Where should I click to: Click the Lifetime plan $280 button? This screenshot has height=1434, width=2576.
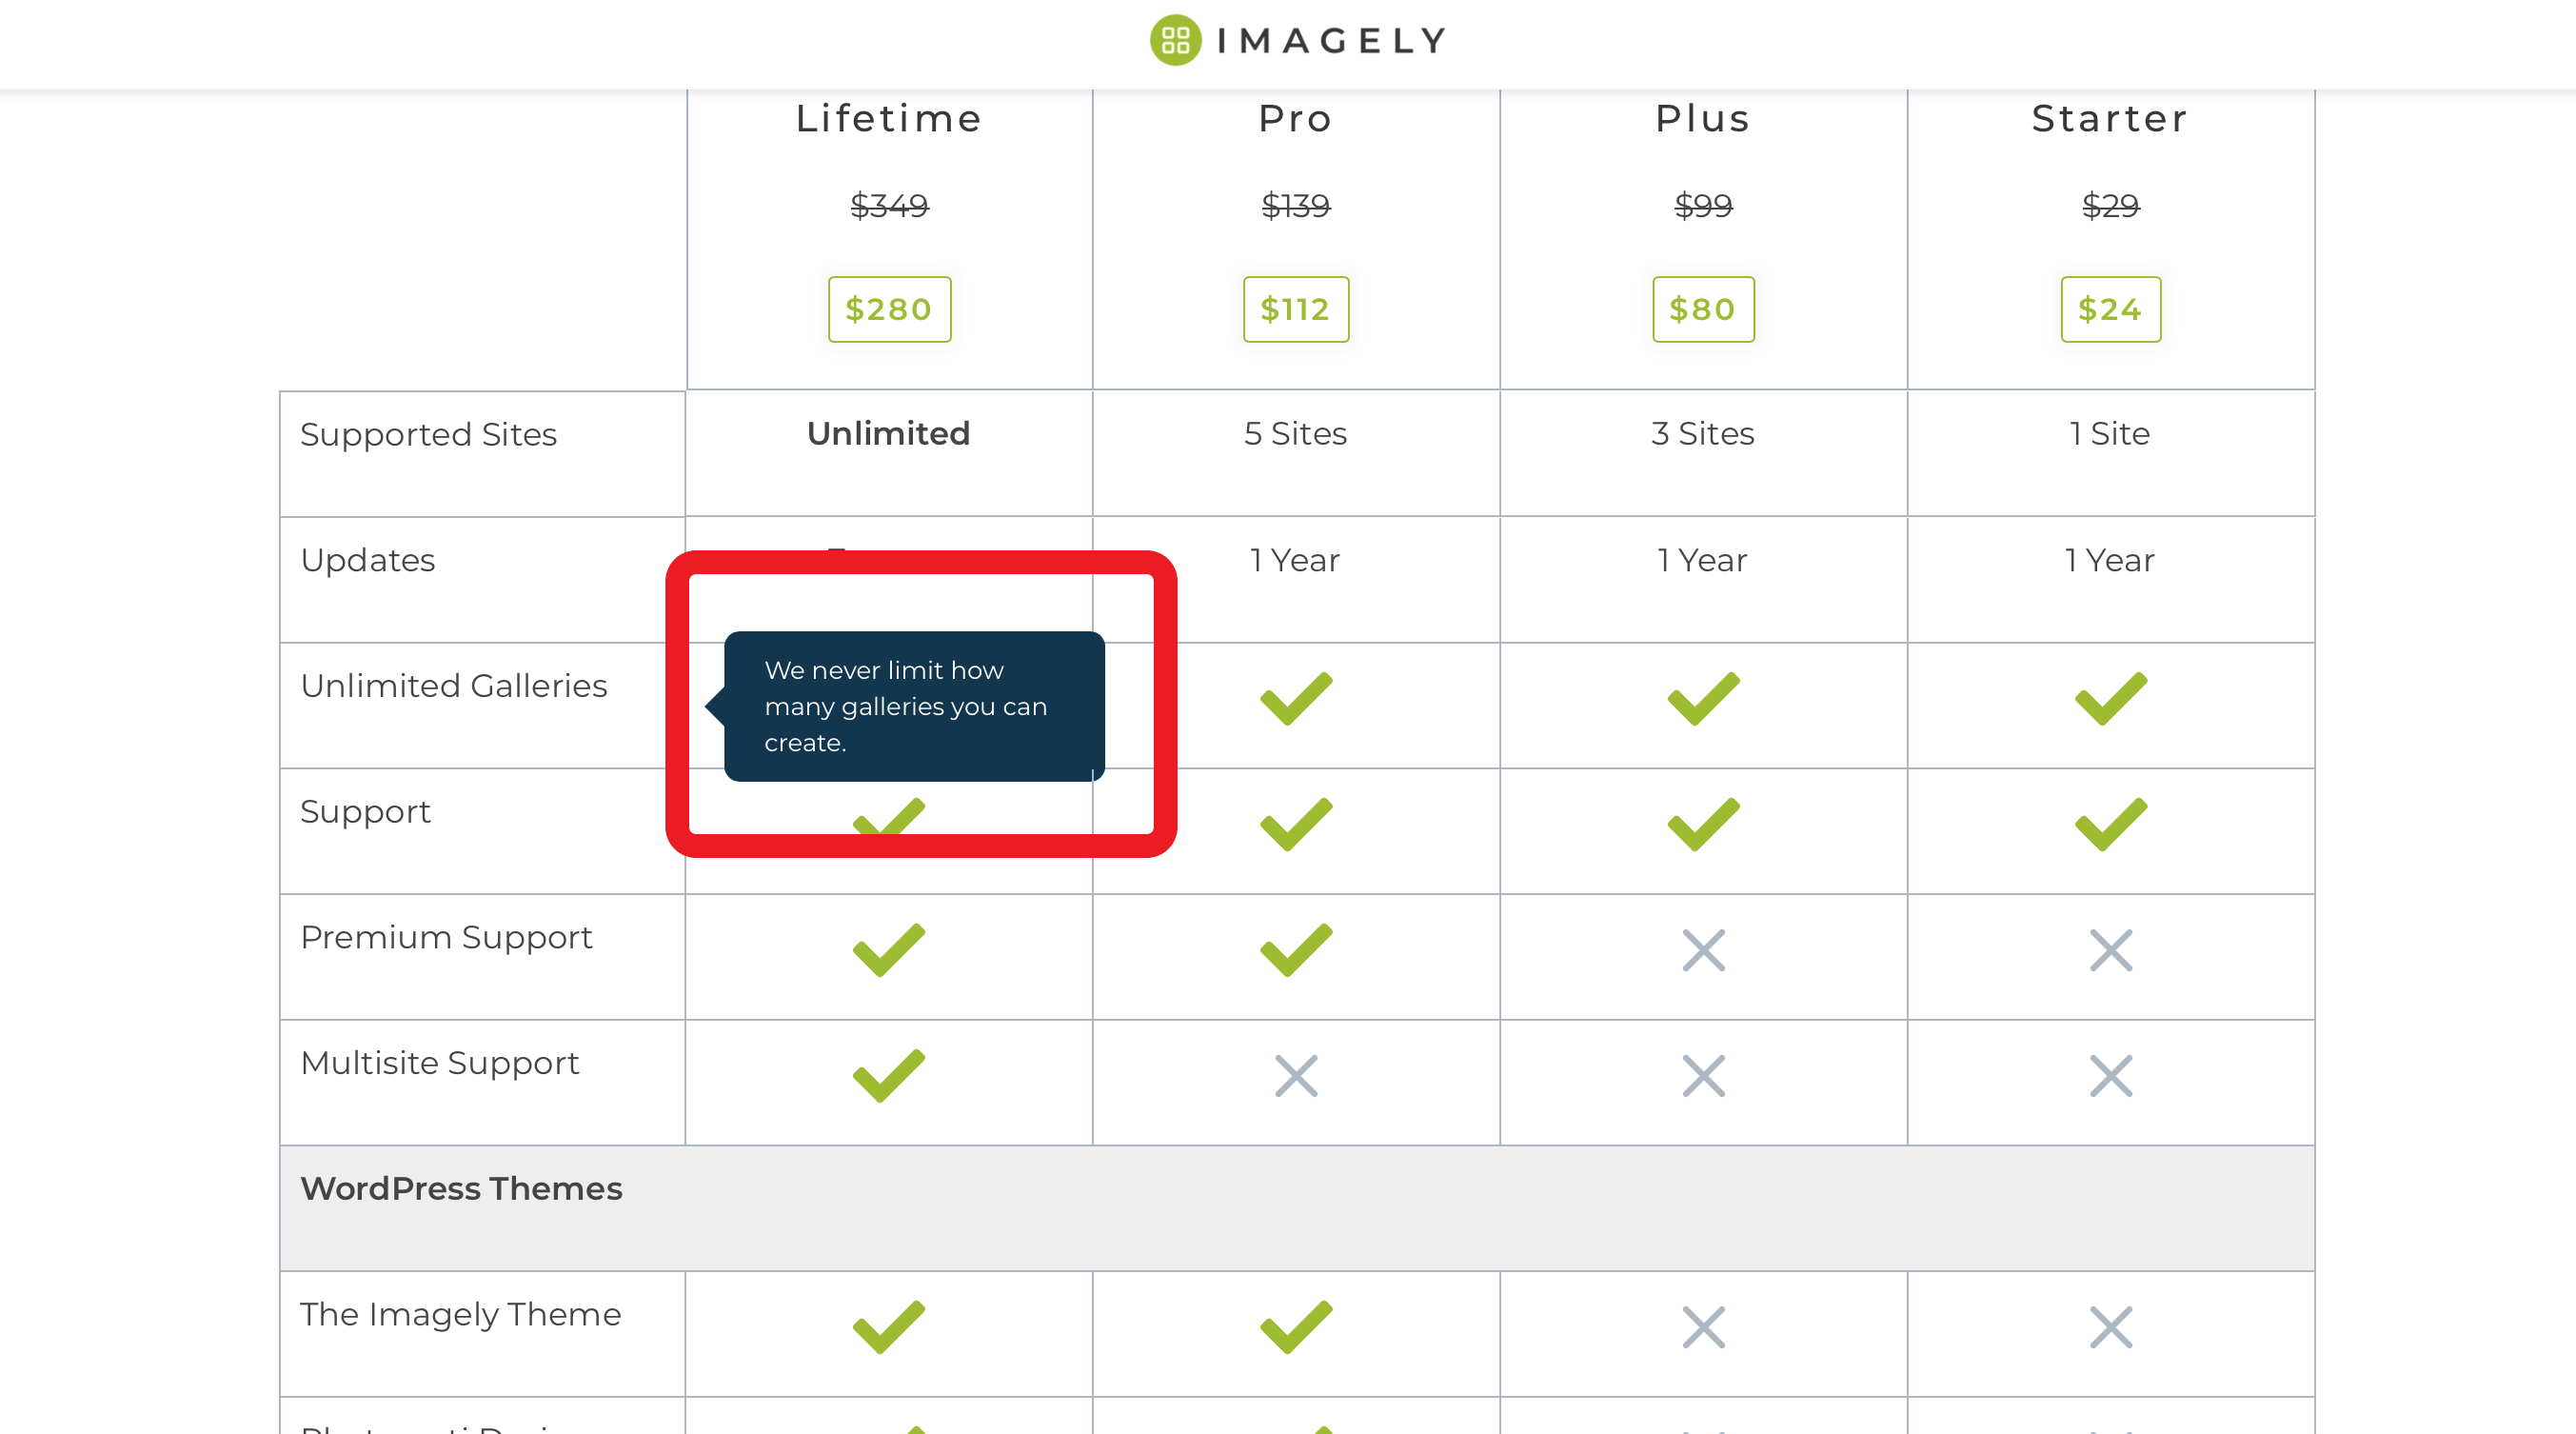point(889,309)
